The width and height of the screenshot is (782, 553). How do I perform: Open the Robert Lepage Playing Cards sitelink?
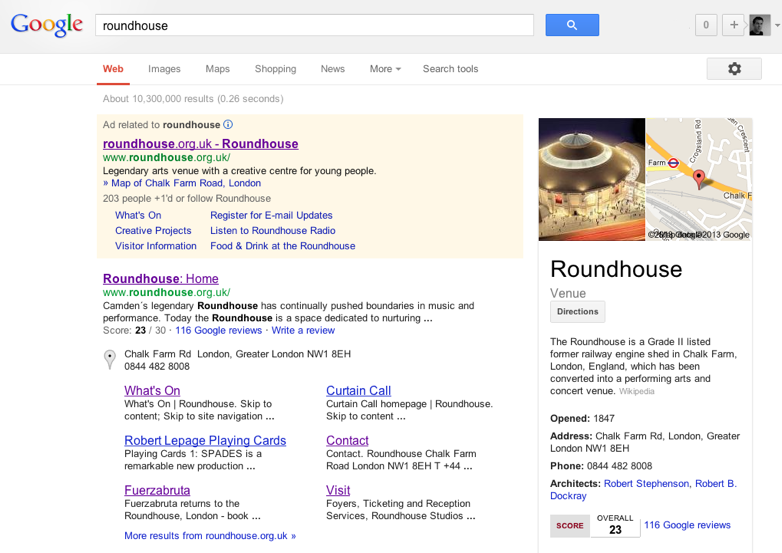coord(205,440)
